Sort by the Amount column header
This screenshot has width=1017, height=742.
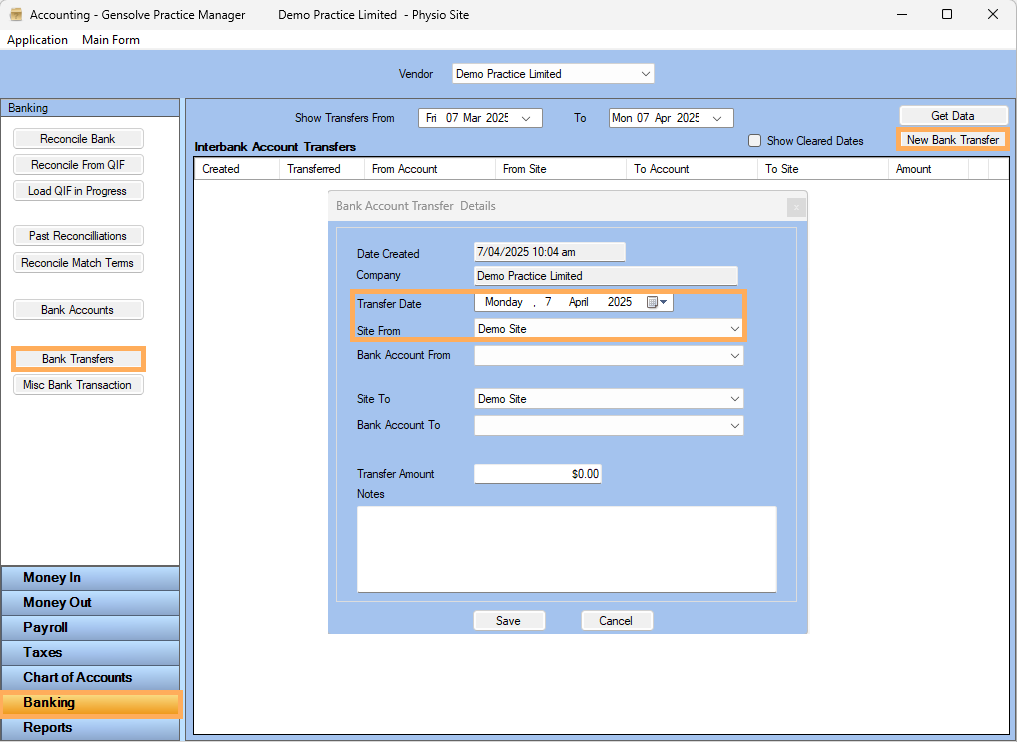pyautogui.click(x=928, y=169)
